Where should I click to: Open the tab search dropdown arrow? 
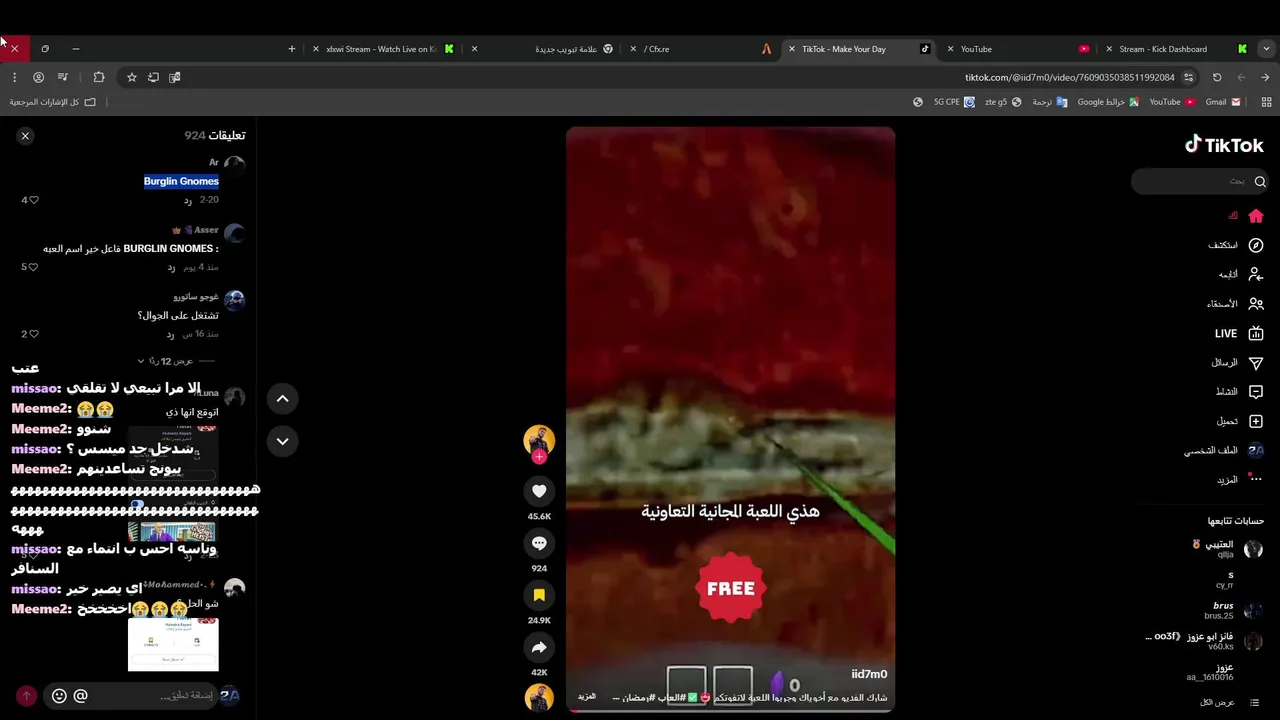click(1266, 49)
